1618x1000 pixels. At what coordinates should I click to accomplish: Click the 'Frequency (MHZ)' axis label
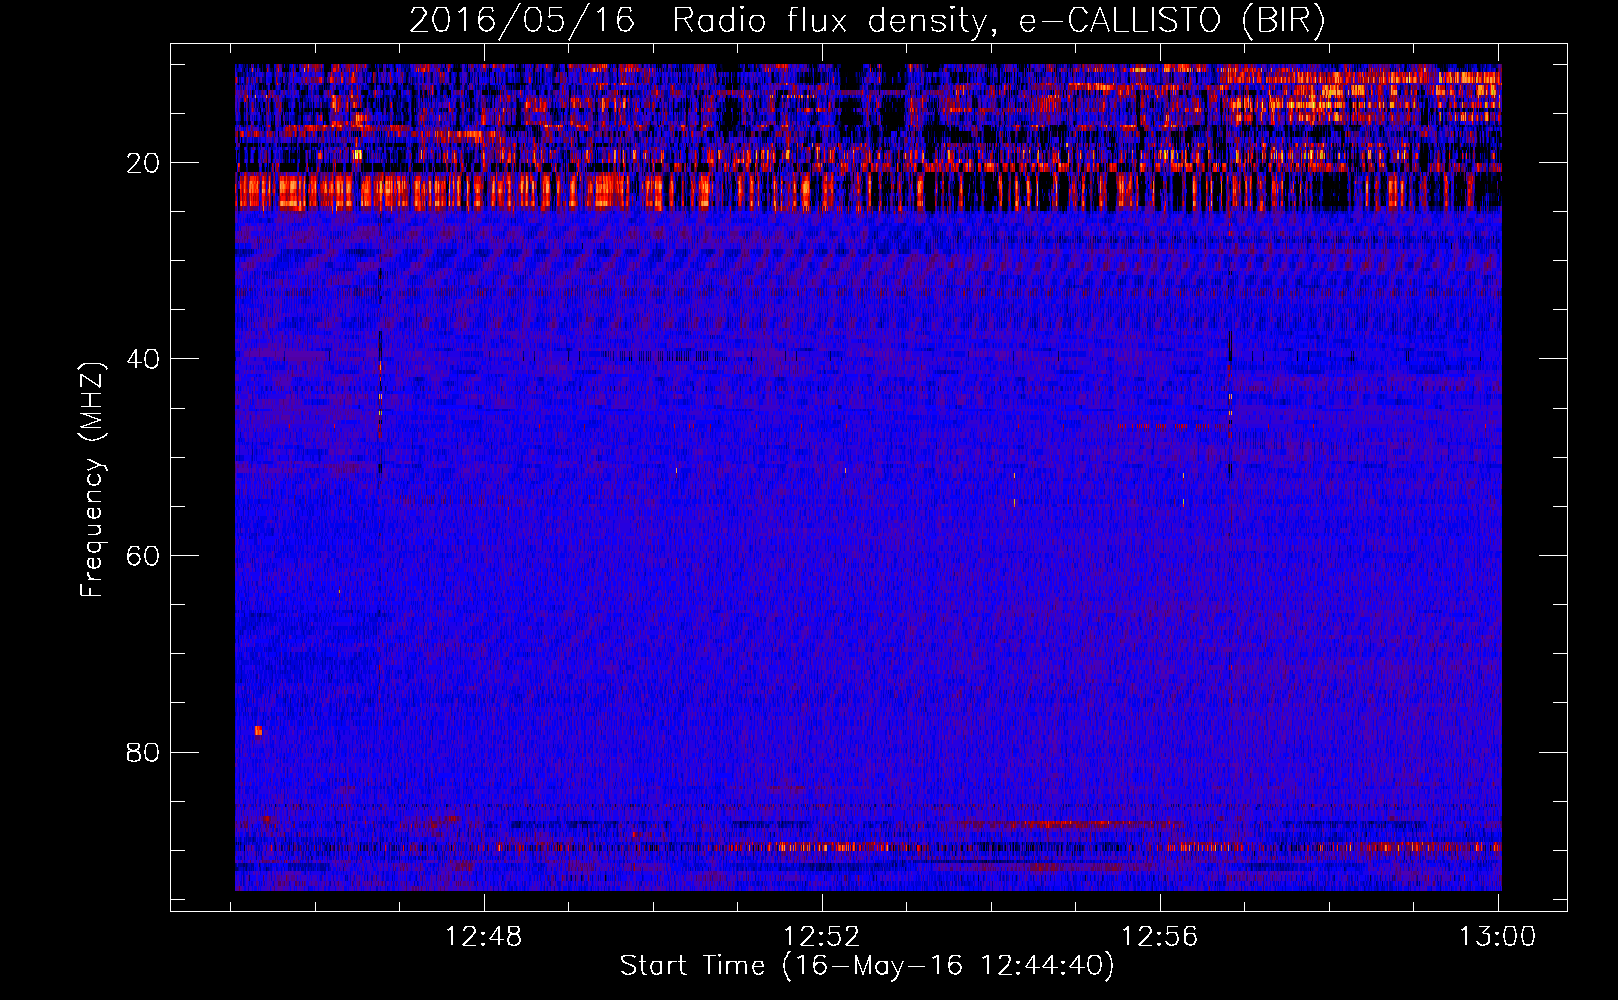coord(93,480)
